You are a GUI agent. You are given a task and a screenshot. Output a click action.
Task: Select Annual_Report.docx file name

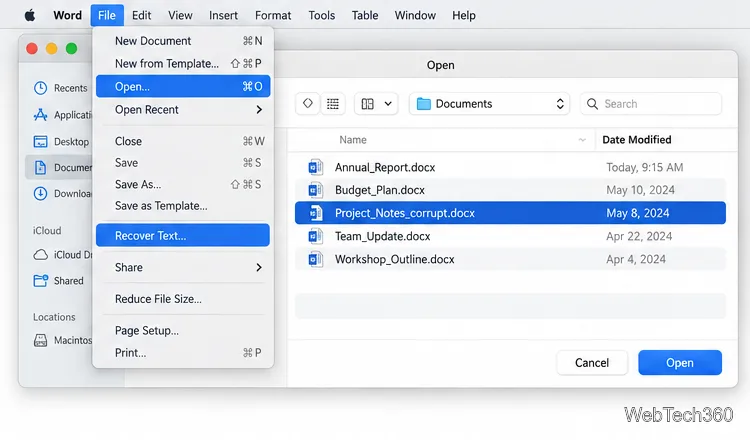[x=385, y=167]
